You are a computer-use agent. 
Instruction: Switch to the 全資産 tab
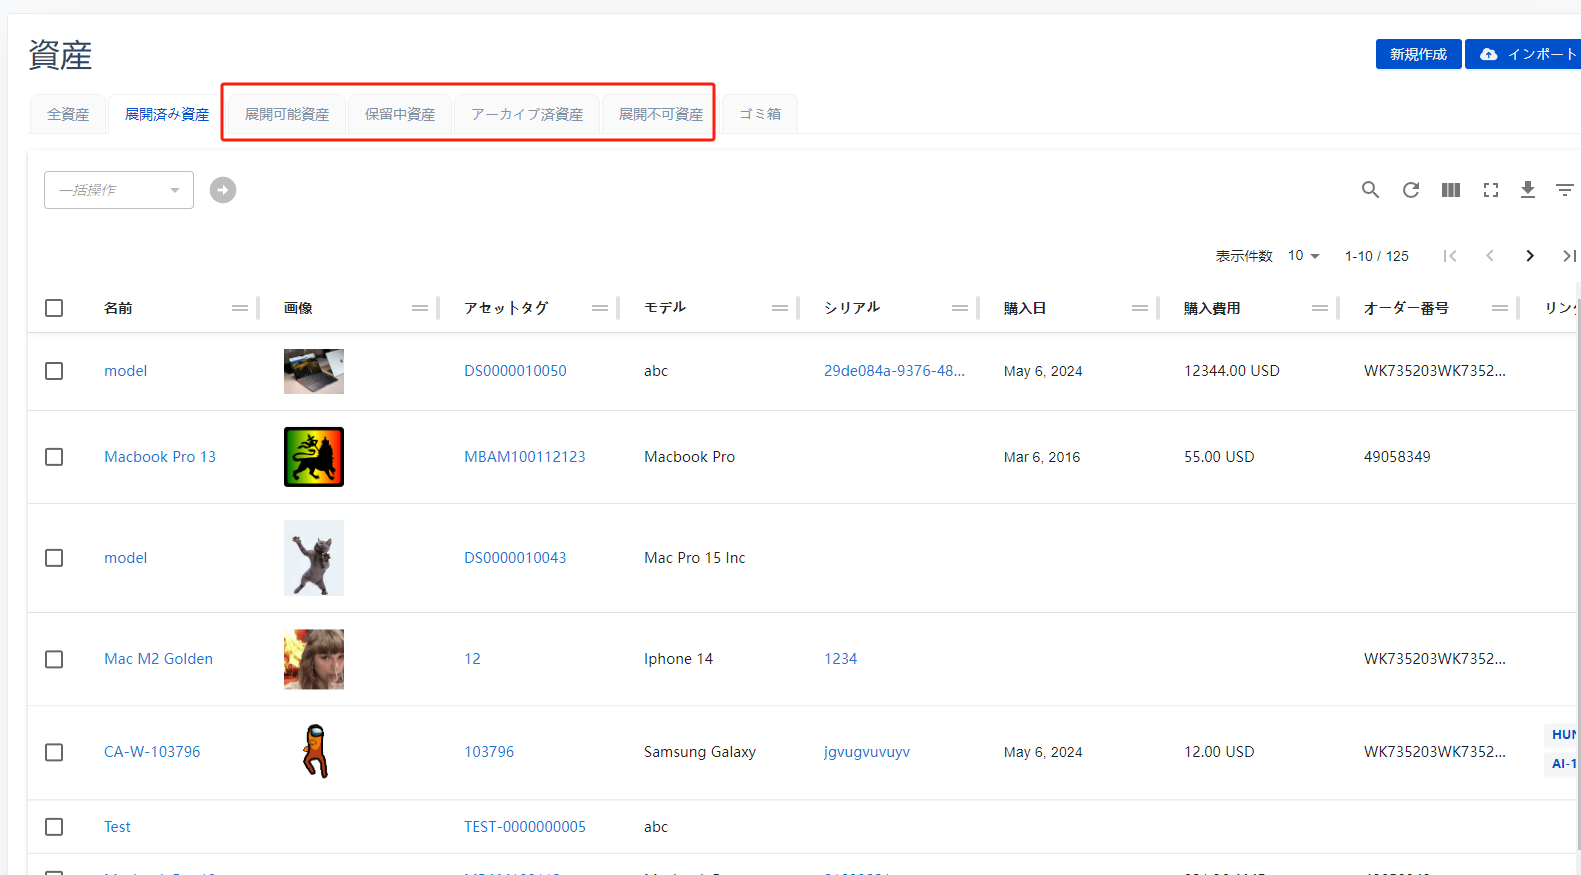point(68,115)
